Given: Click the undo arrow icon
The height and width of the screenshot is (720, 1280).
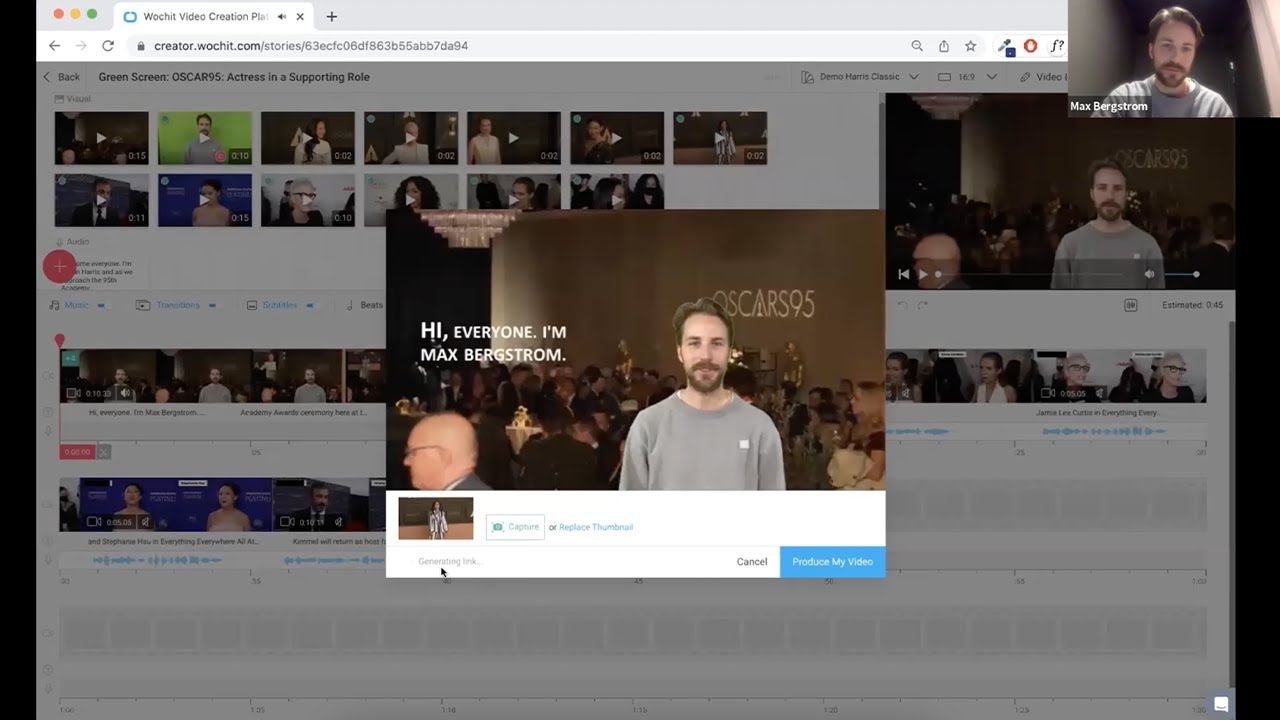Looking at the screenshot, I should pyautogui.click(x=902, y=305).
